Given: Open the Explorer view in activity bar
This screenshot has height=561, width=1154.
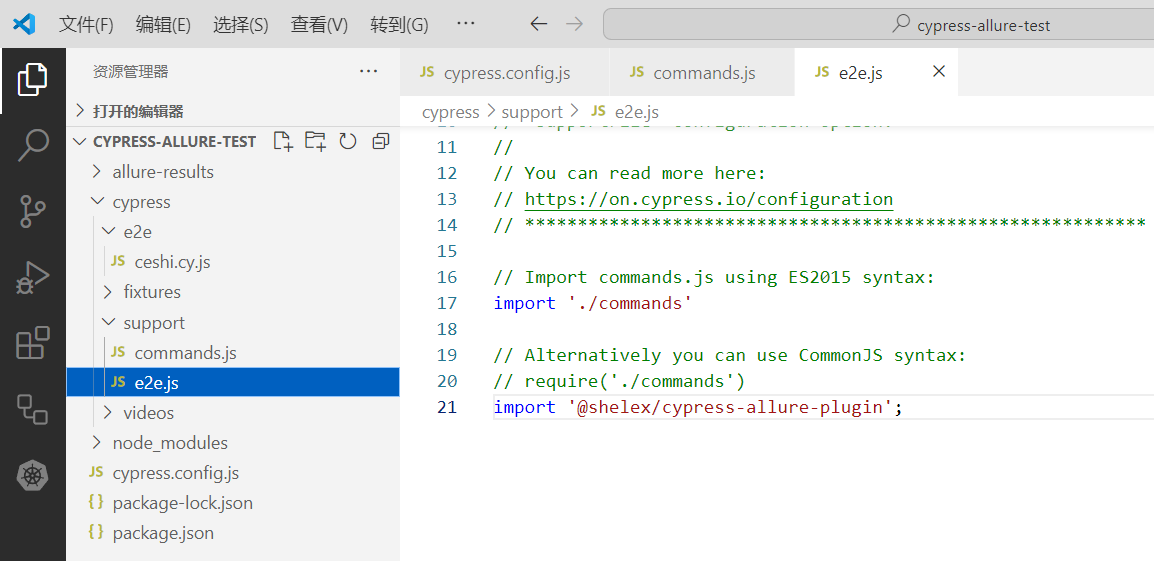Looking at the screenshot, I should tap(33, 79).
